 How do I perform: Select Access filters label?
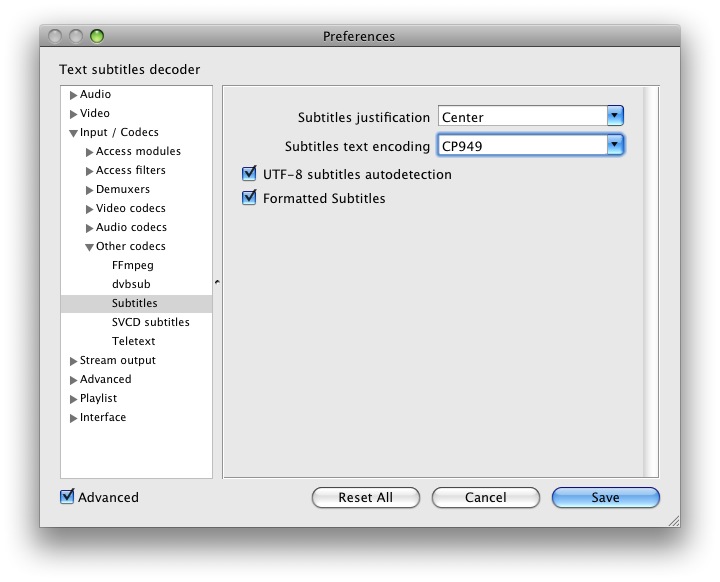click(130, 170)
